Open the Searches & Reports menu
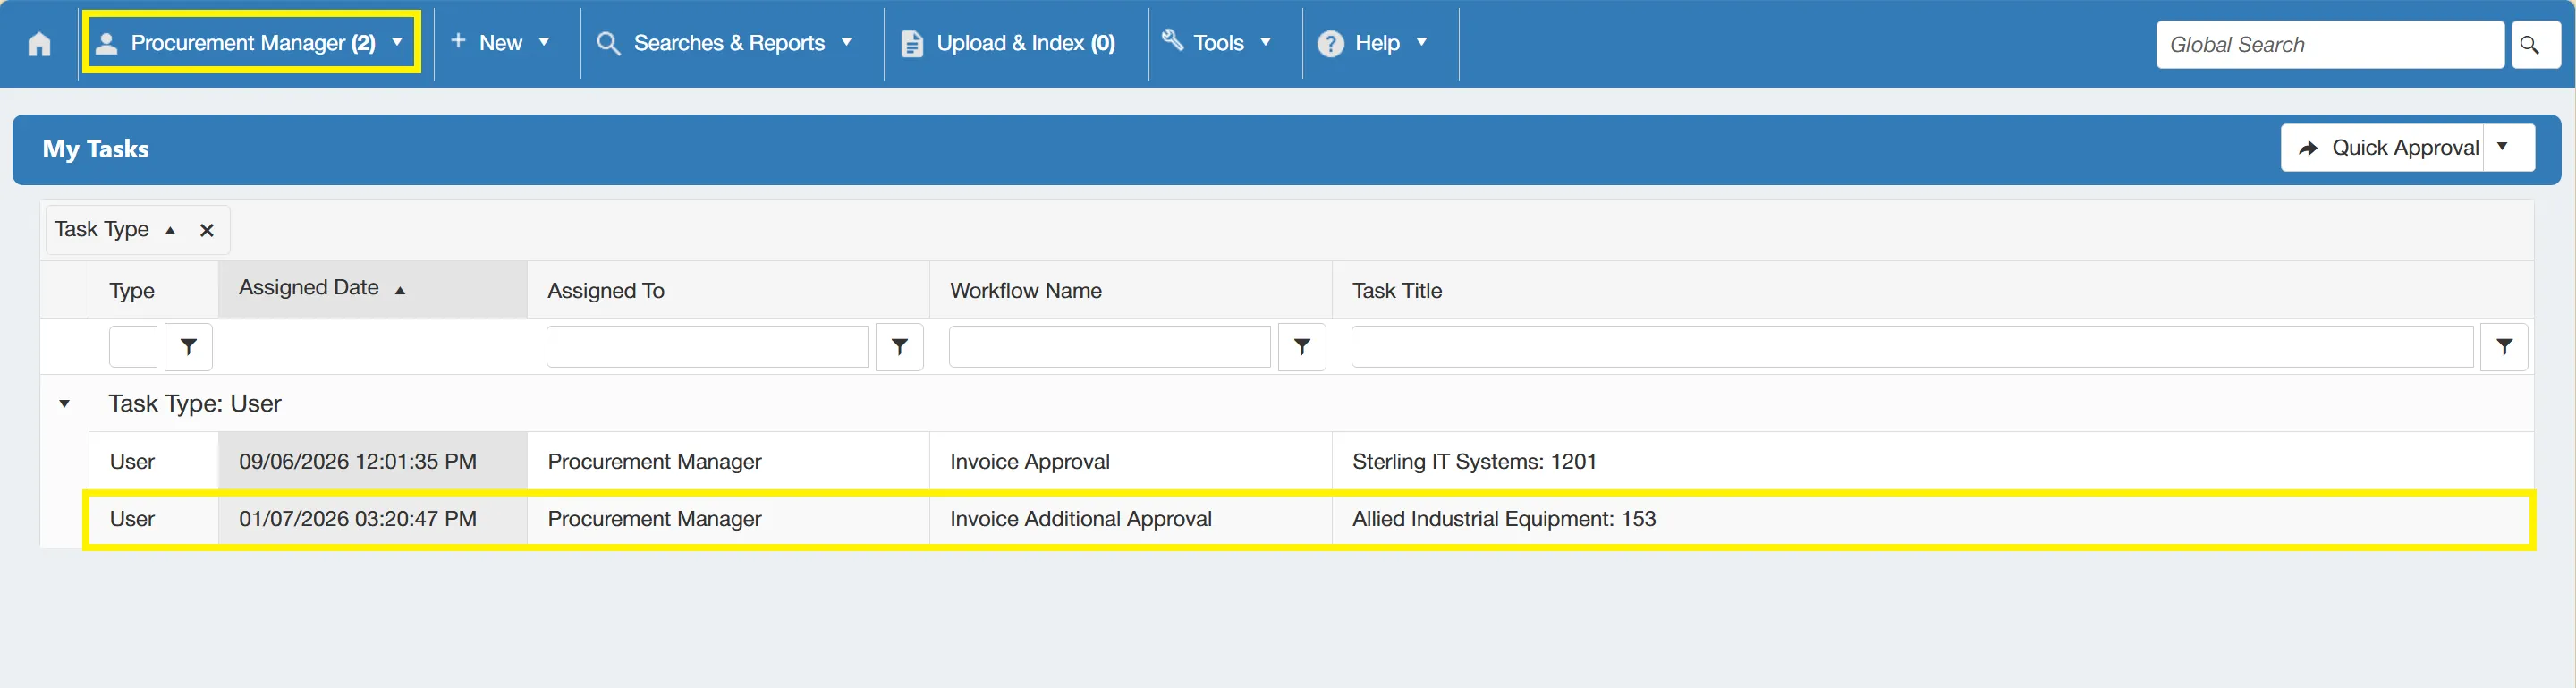The image size is (2576, 688). click(x=725, y=43)
